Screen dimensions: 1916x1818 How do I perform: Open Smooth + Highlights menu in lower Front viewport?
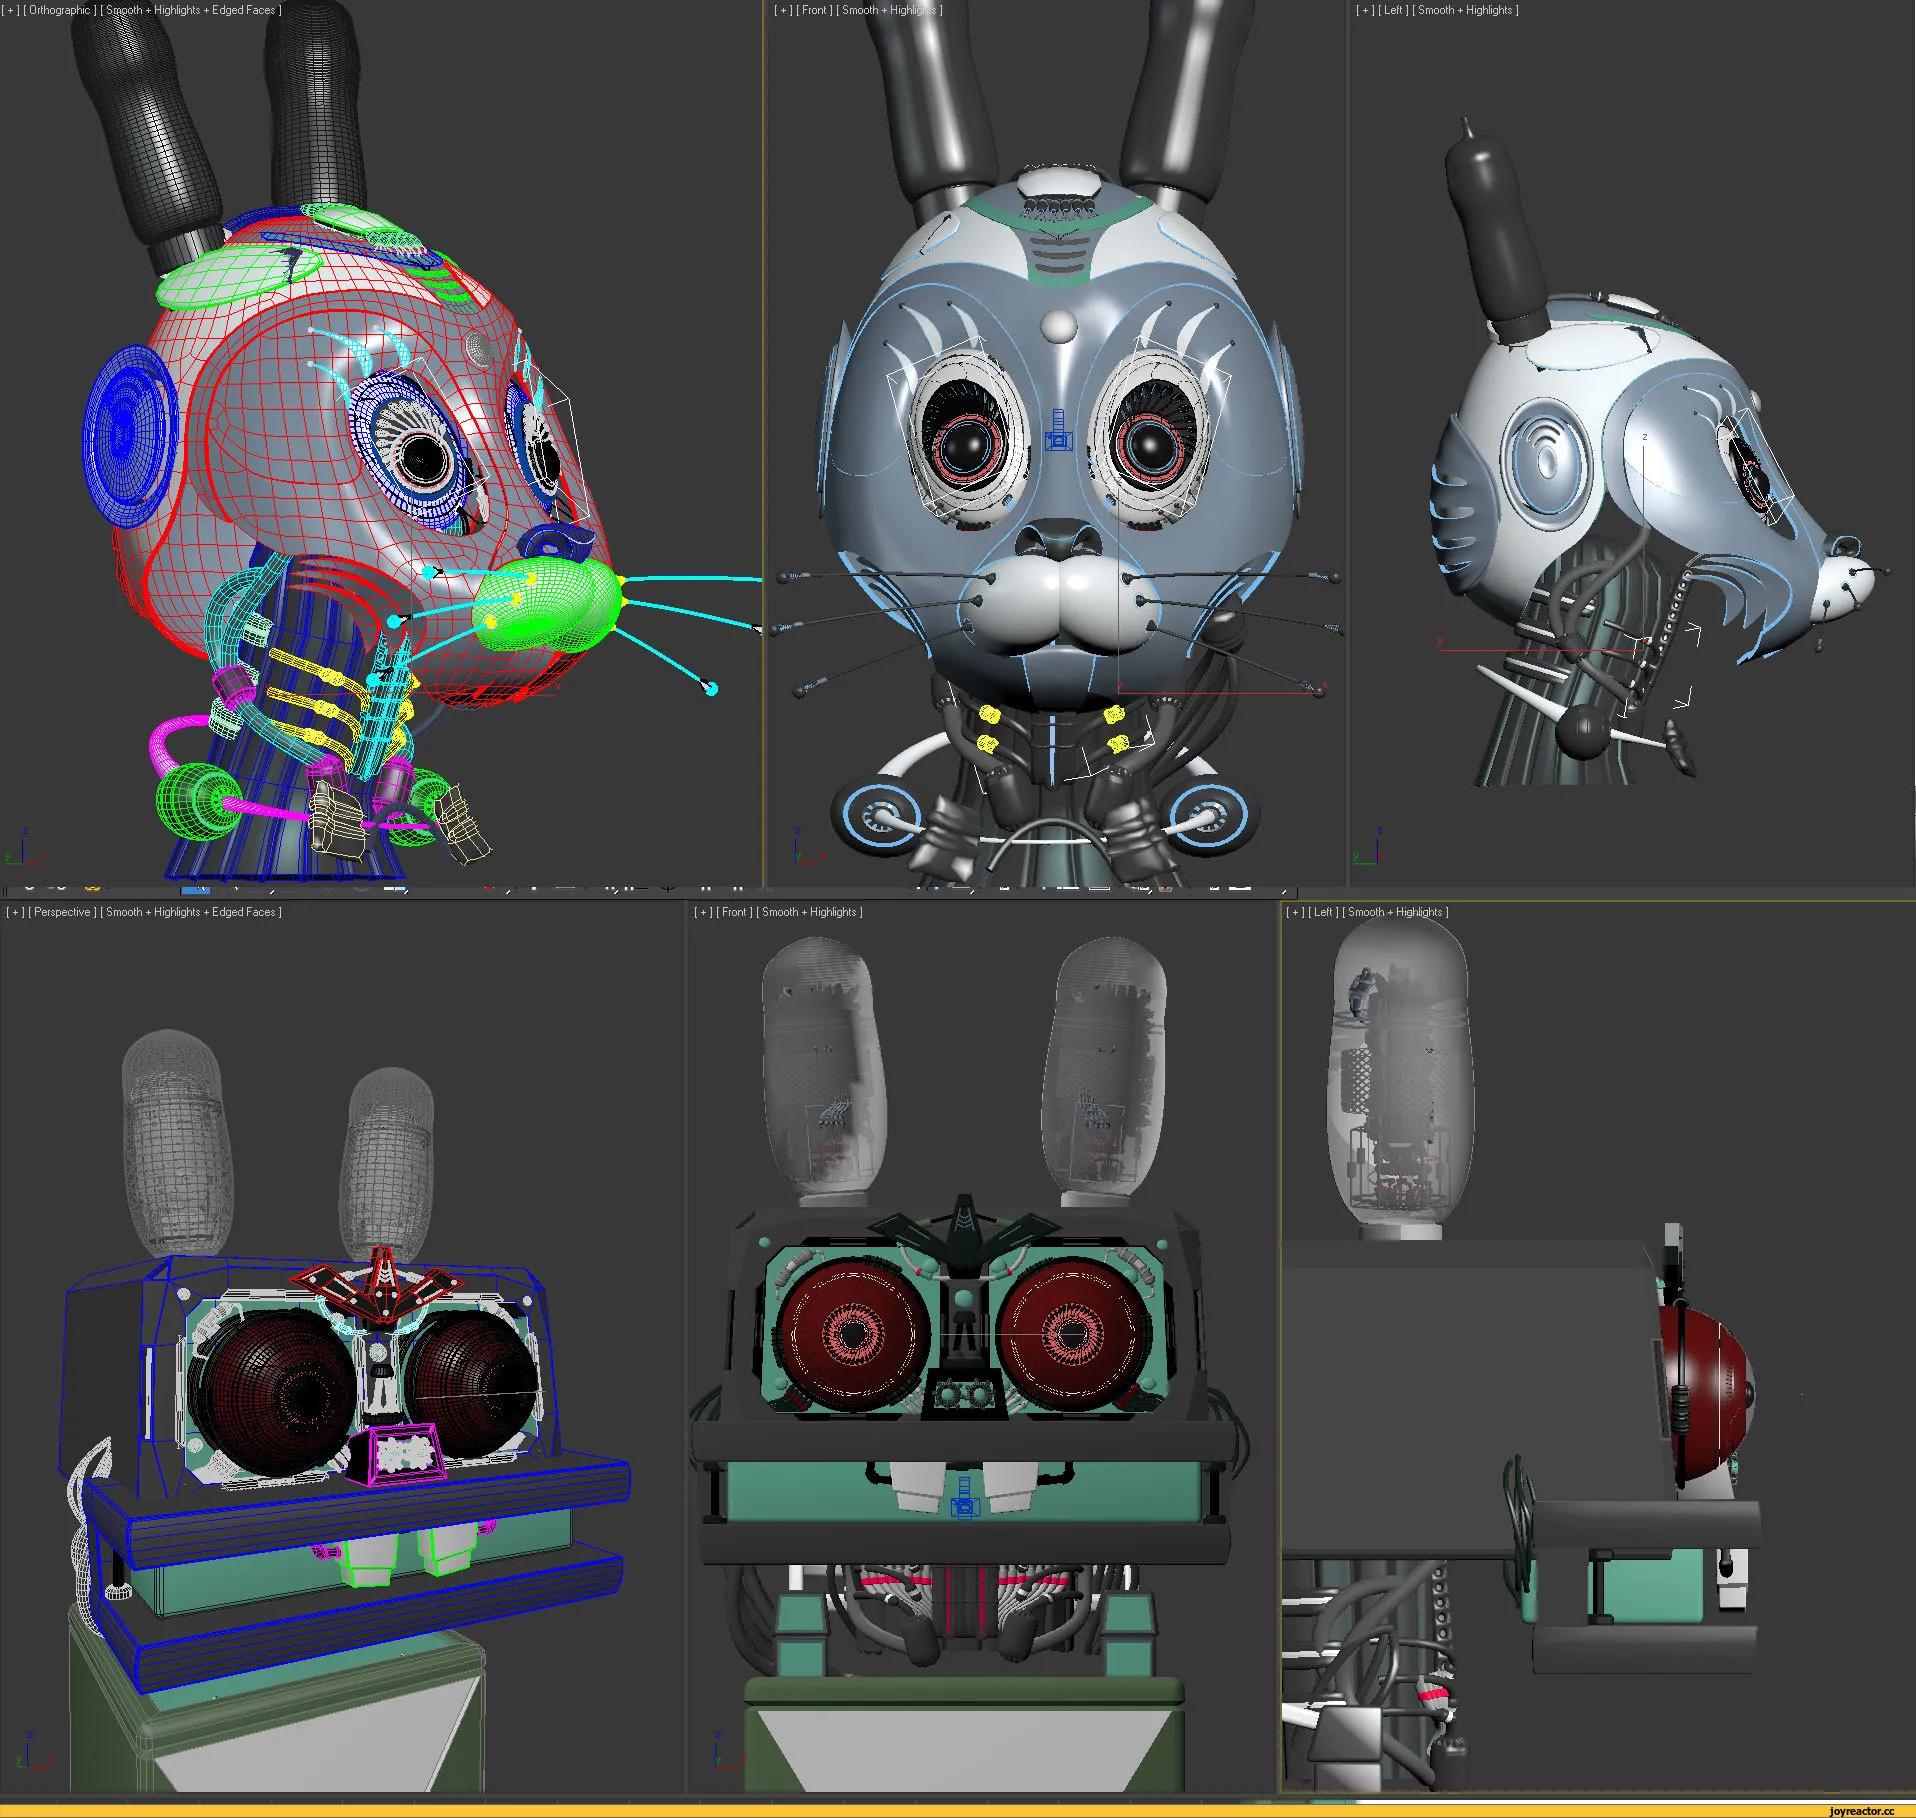point(810,912)
